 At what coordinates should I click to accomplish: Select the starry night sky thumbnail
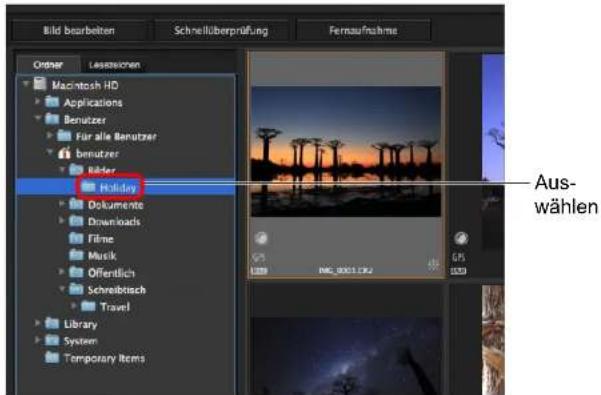(346, 356)
